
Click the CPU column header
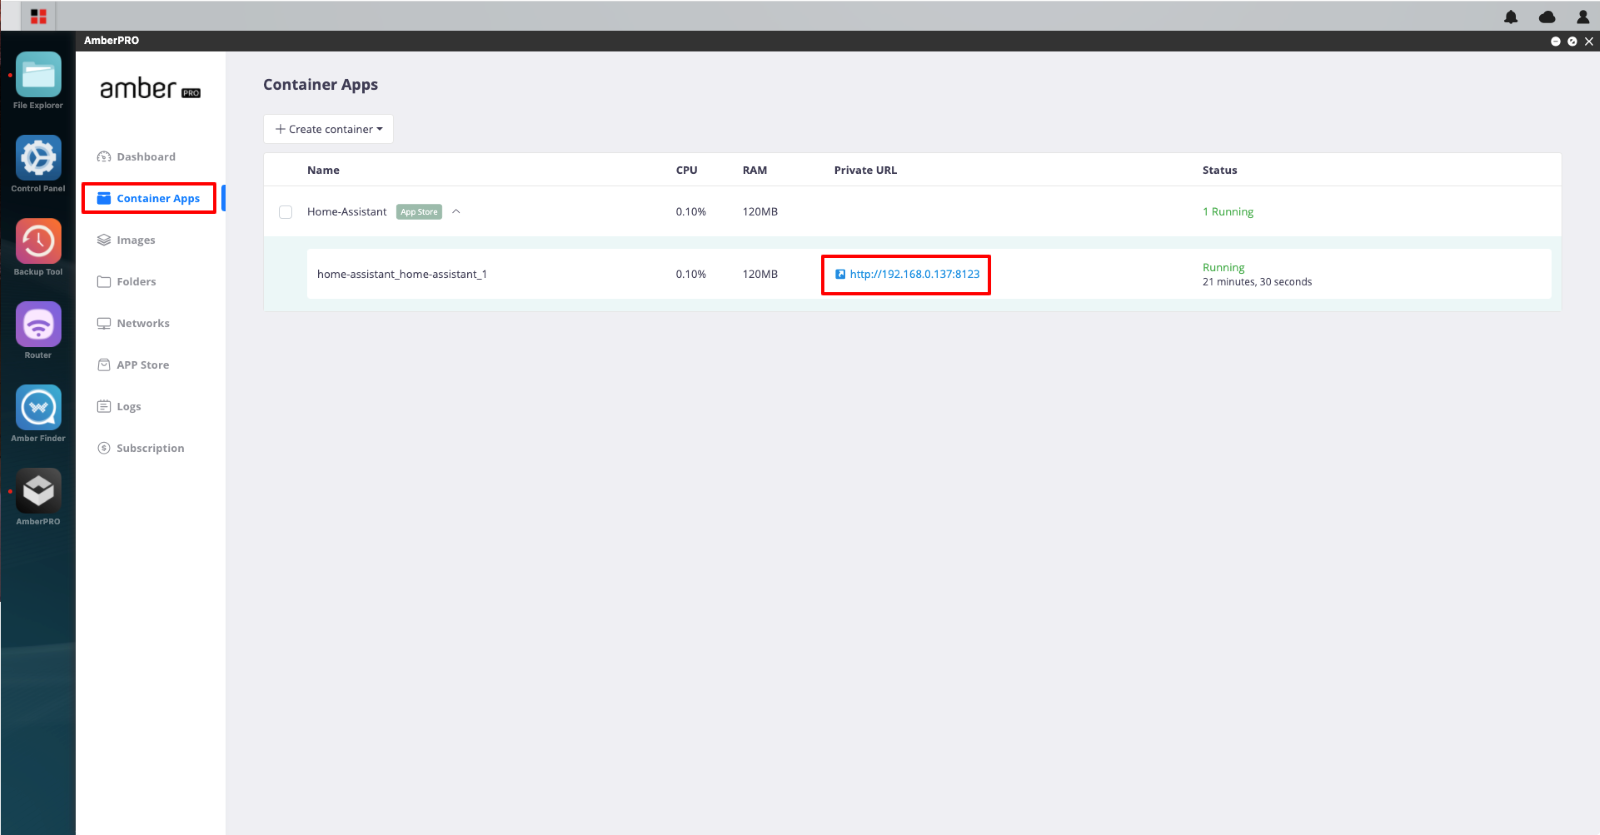[687, 170]
